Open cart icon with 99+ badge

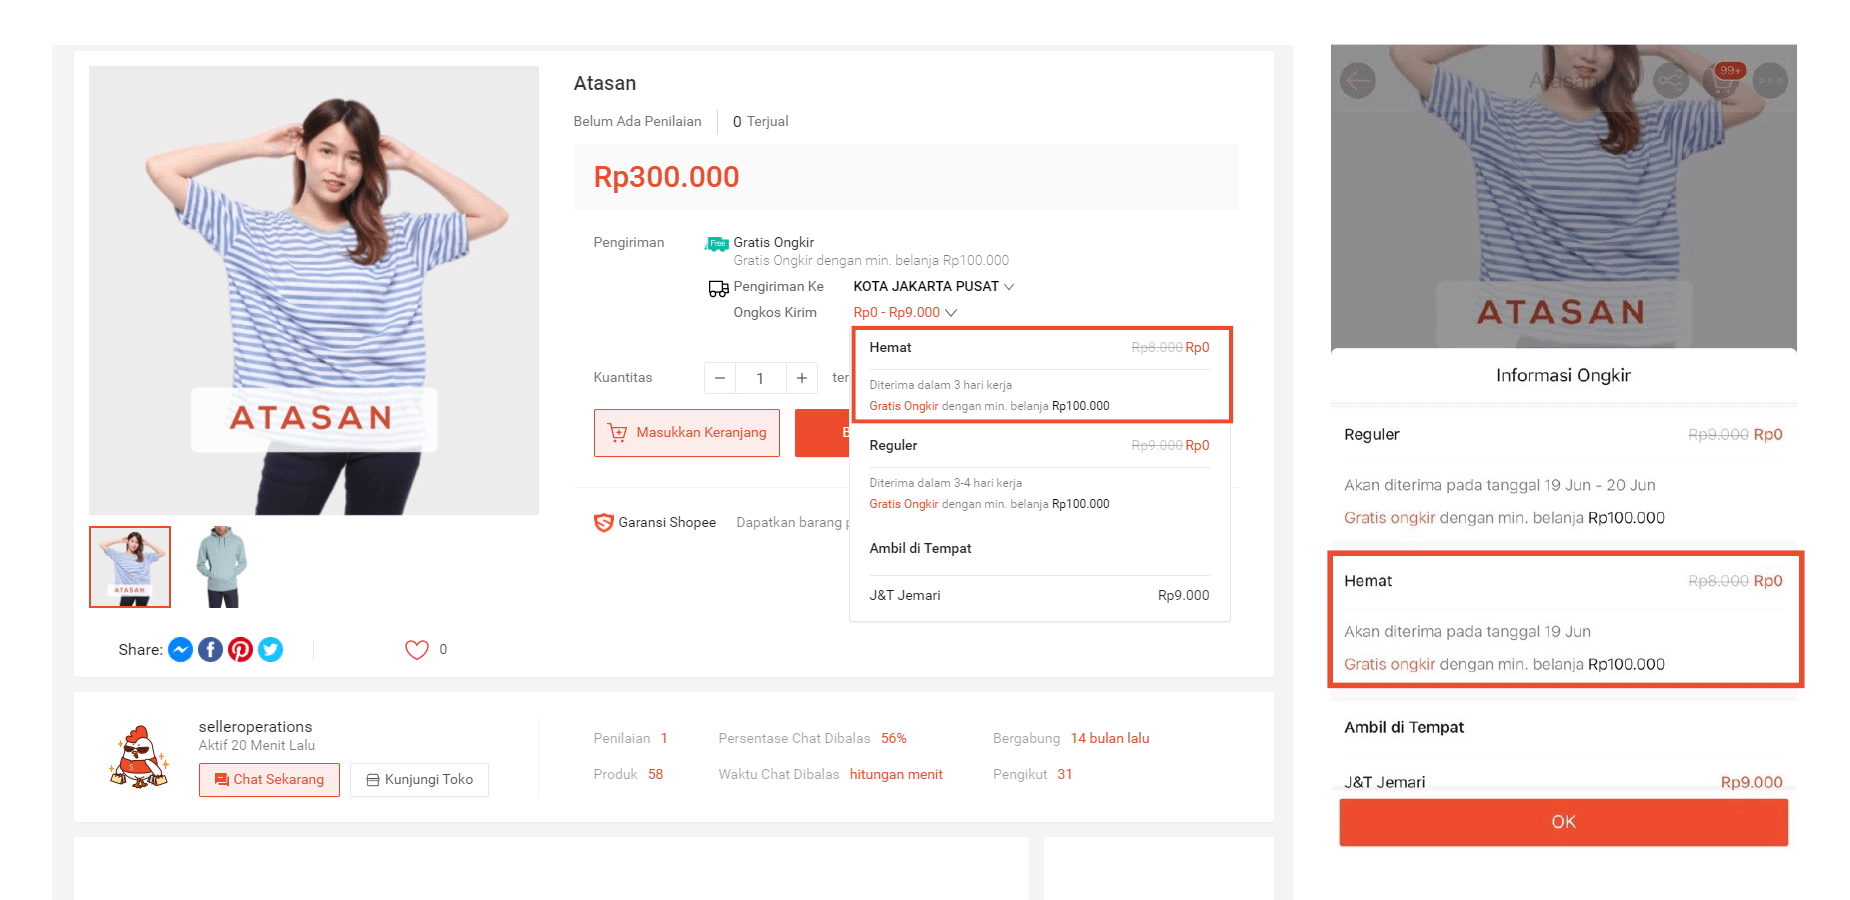[1723, 80]
